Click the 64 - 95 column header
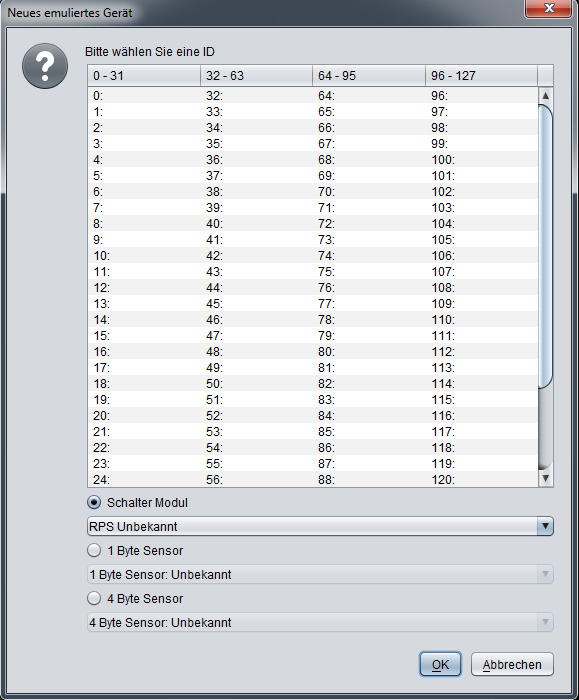The image size is (579, 700). point(369,75)
